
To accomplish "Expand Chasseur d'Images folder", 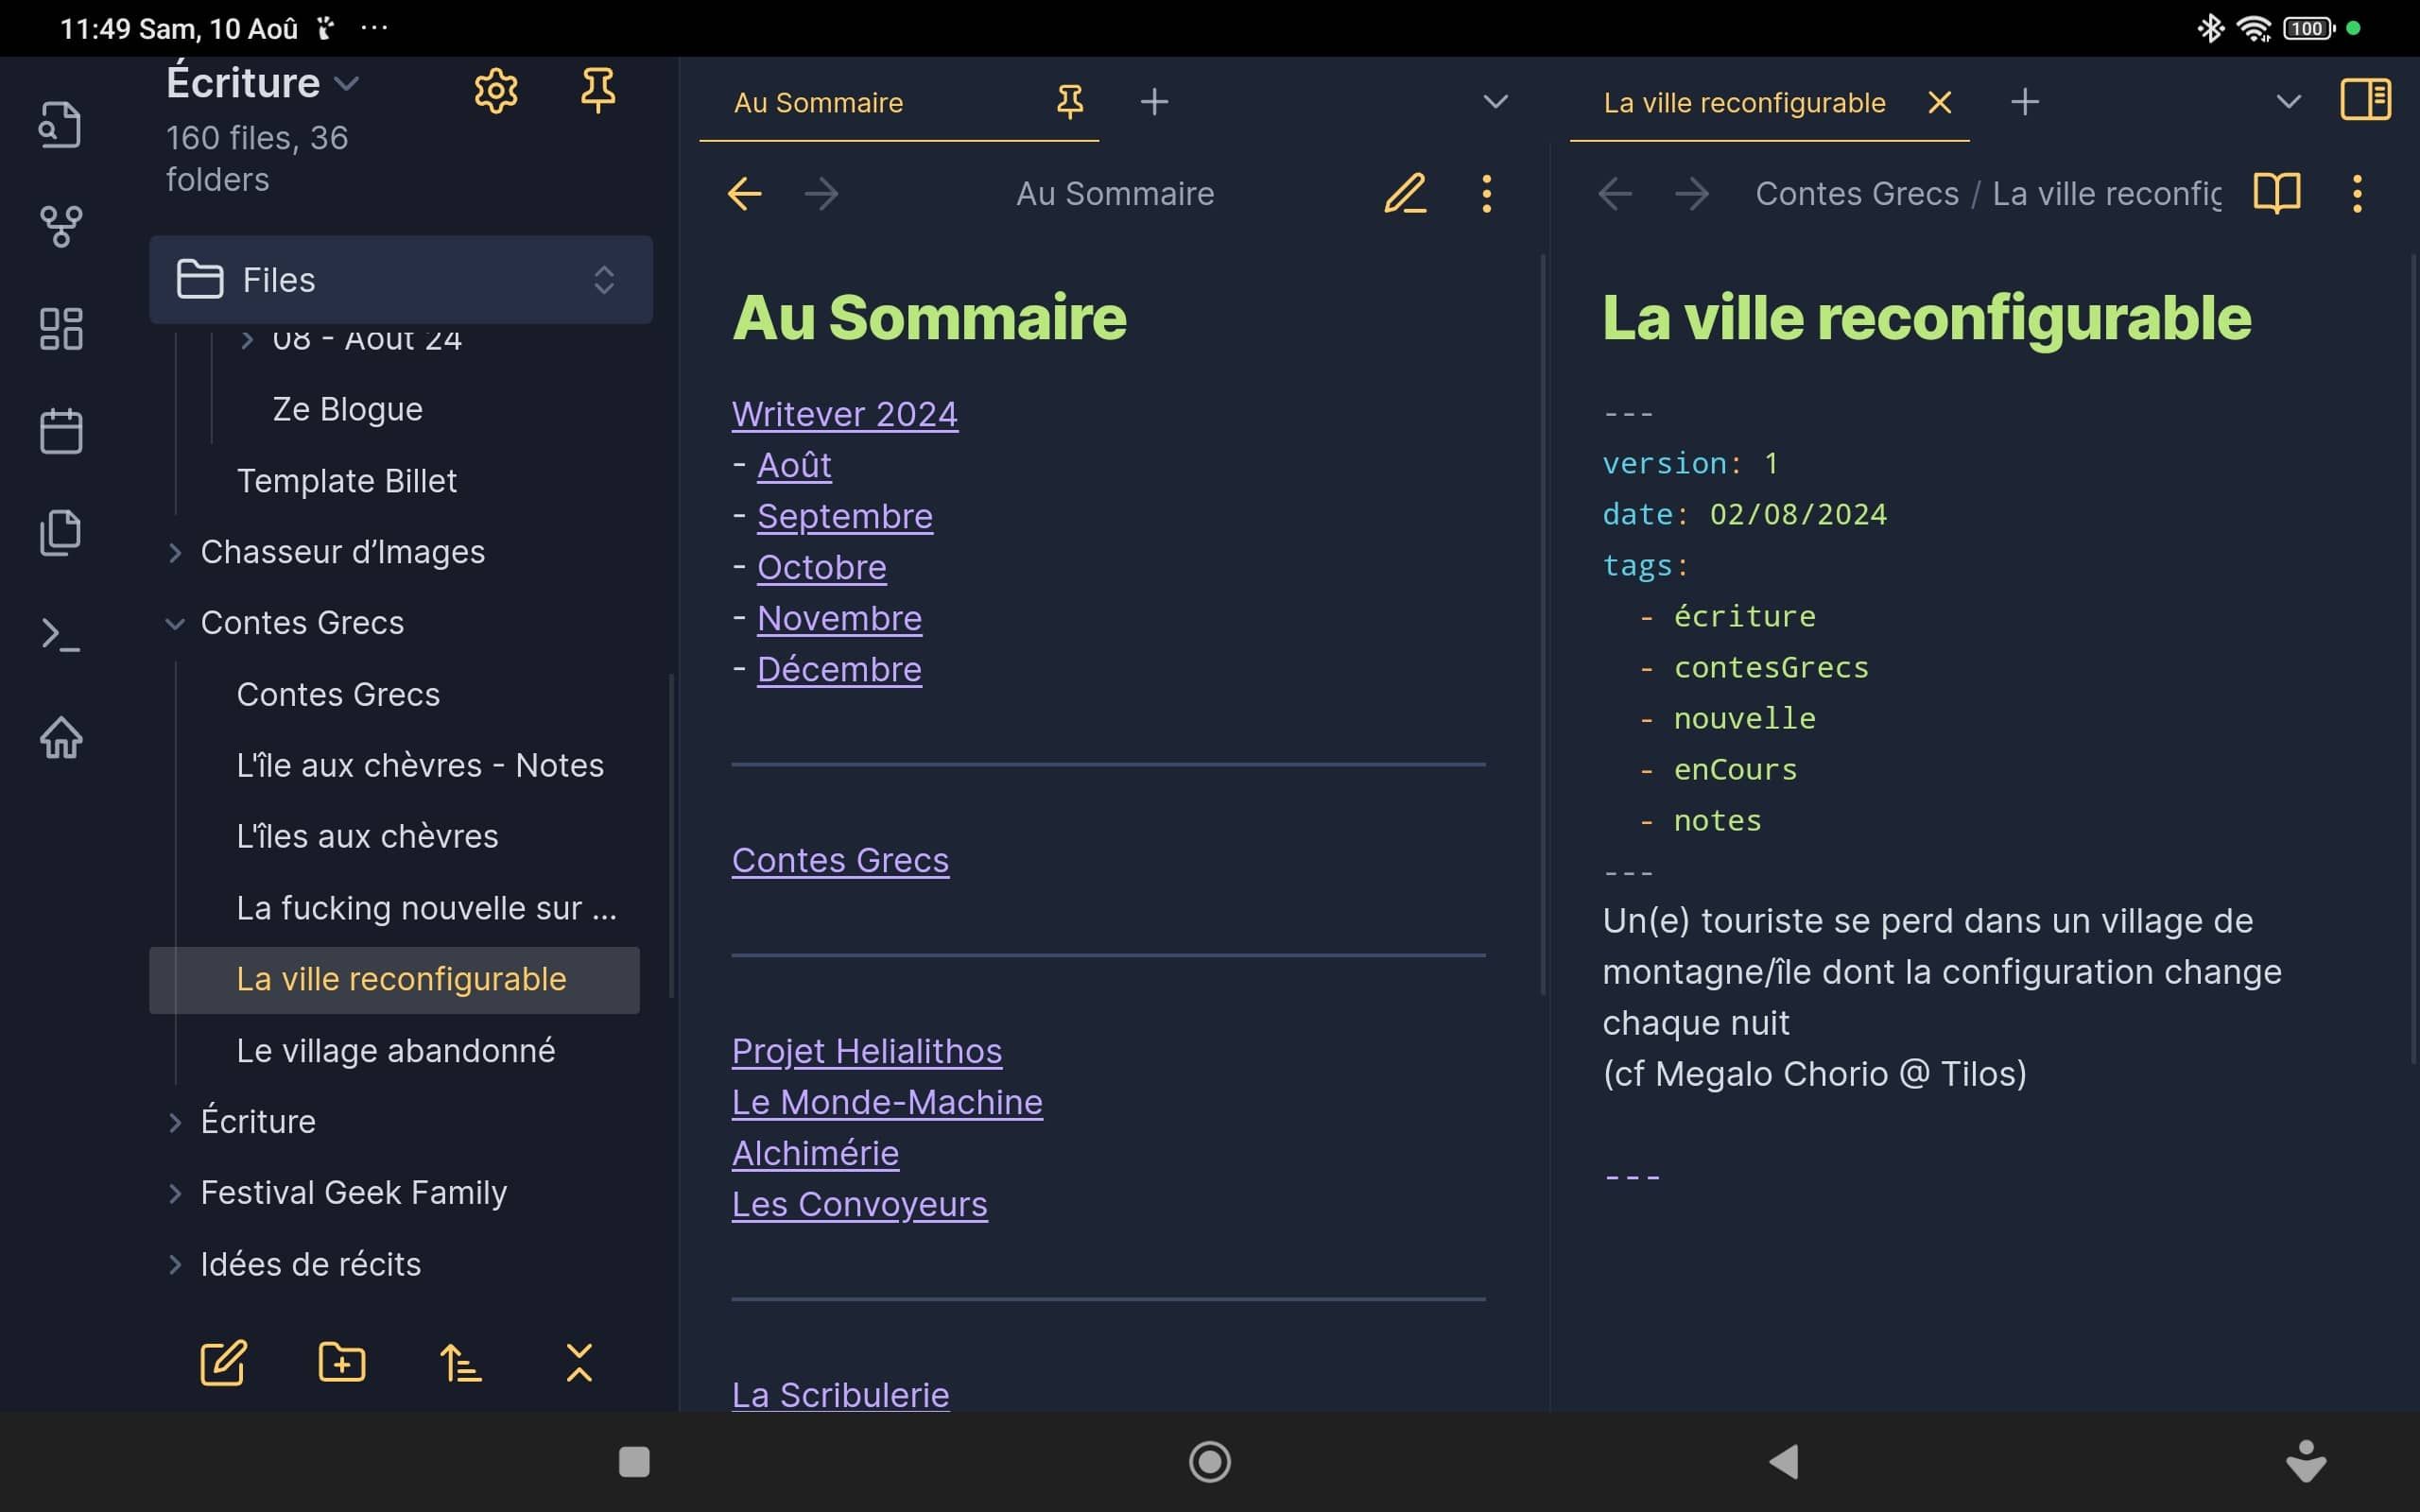I will point(175,553).
